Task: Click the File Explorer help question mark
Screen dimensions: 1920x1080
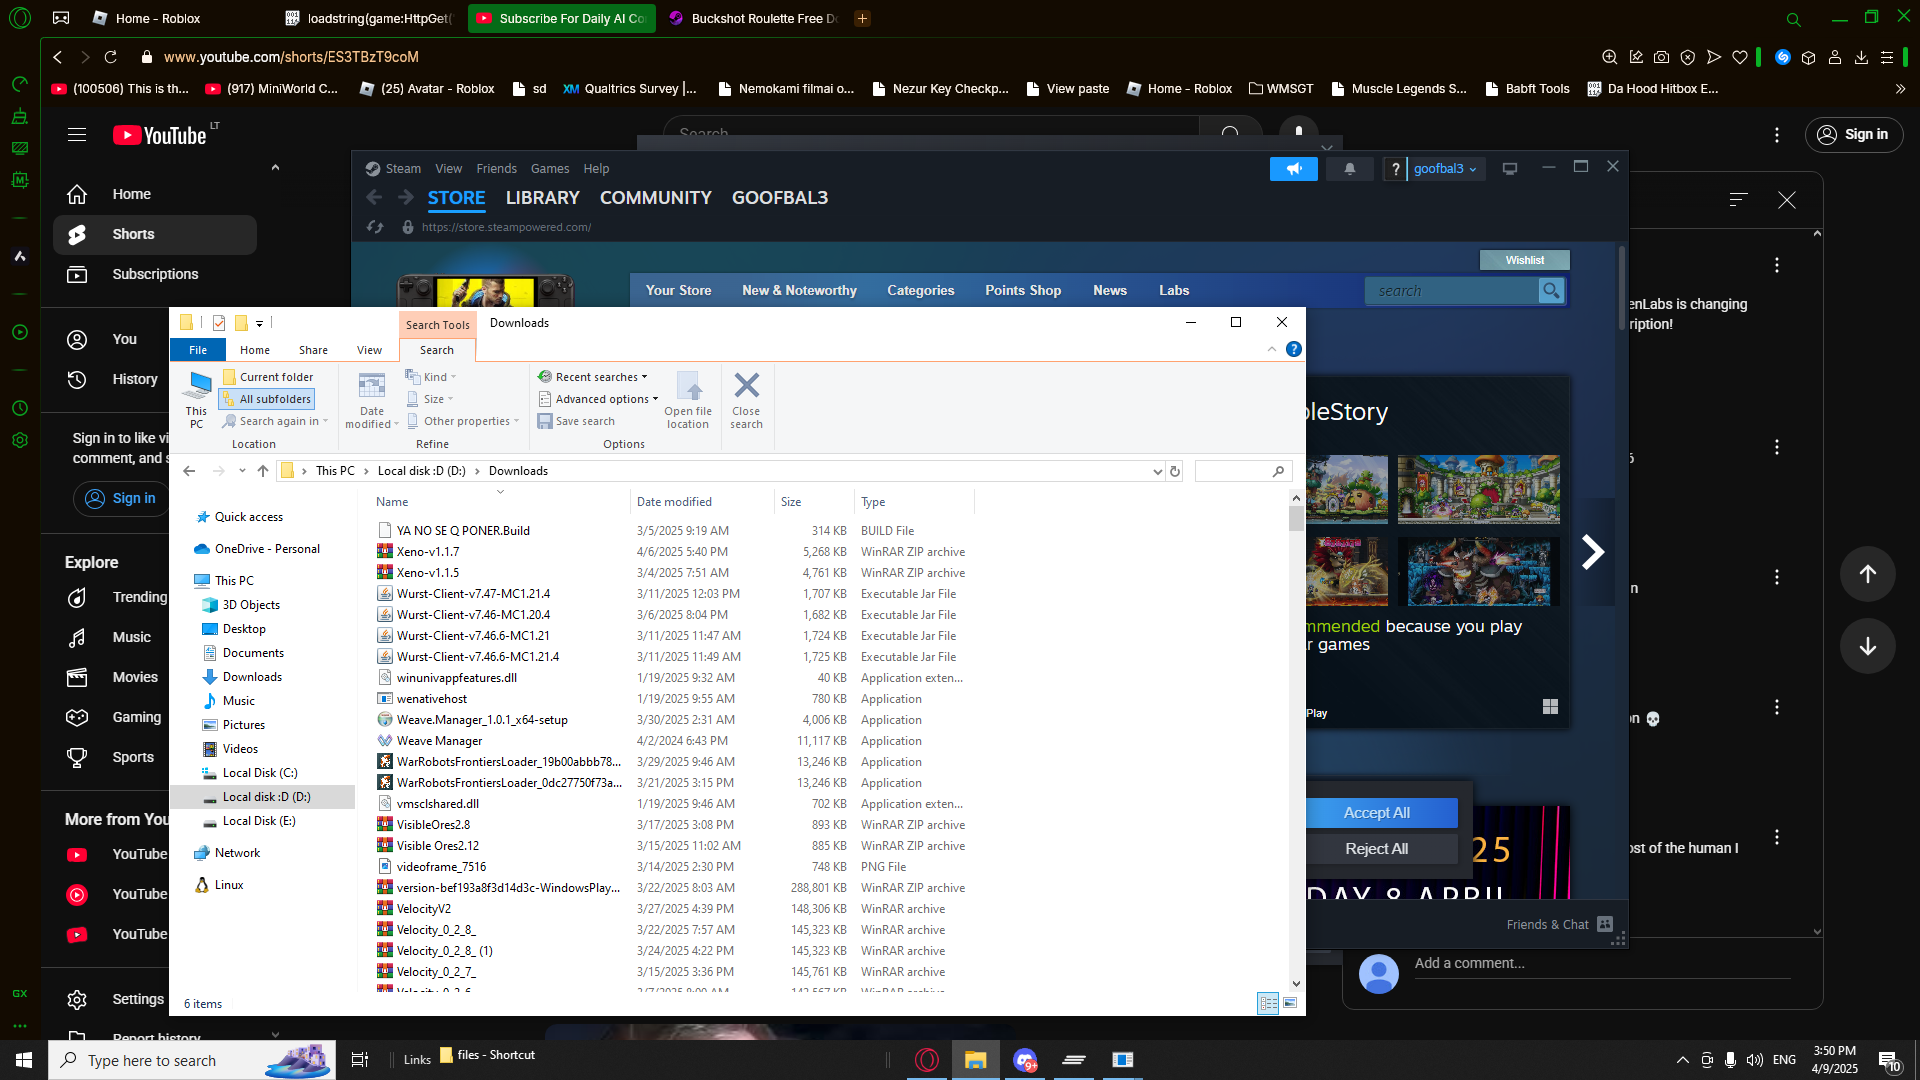Action: 1293,349
